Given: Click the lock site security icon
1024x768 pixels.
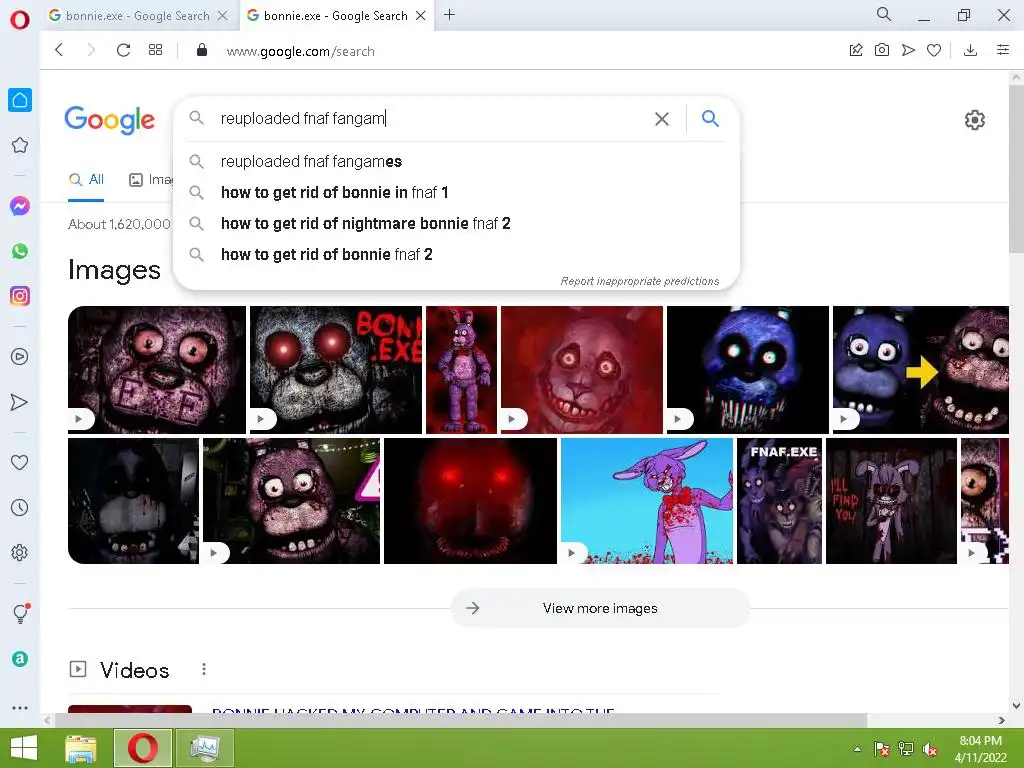Looking at the screenshot, I should click(202, 50).
